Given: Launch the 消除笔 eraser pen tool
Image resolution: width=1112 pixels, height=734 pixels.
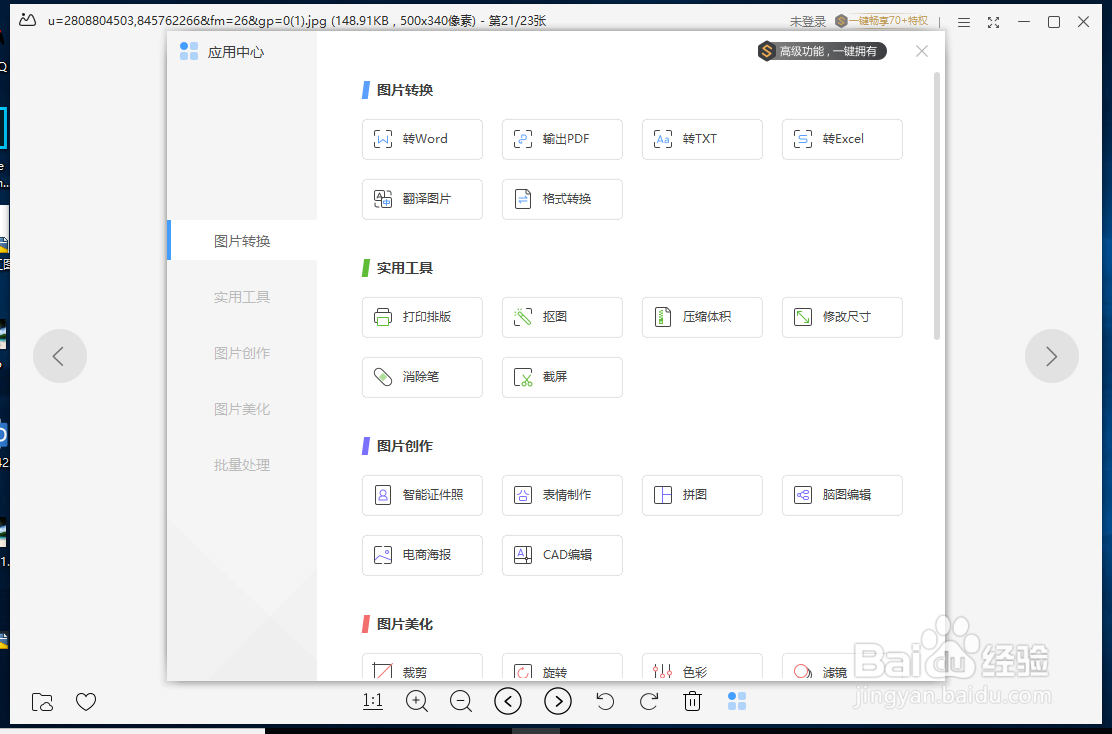Looking at the screenshot, I should coord(422,377).
